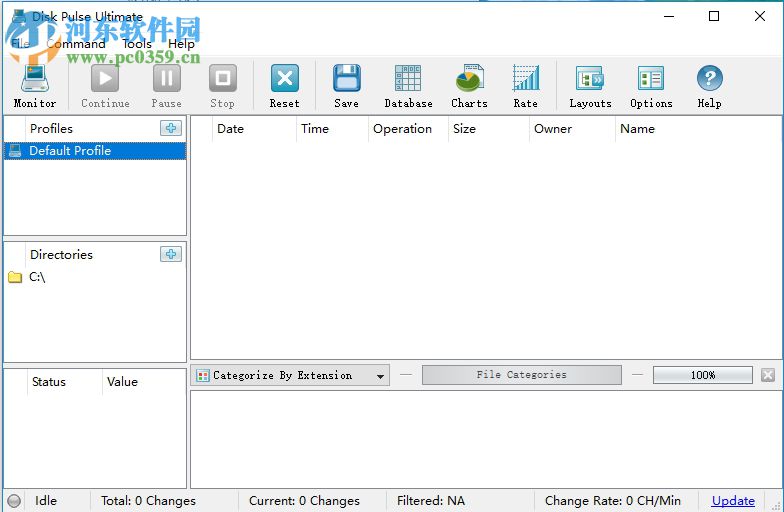Image resolution: width=784 pixels, height=512 pixels.
Task: Click the Continue play icon
Action: pyautogui.click(x=105, y=79)
